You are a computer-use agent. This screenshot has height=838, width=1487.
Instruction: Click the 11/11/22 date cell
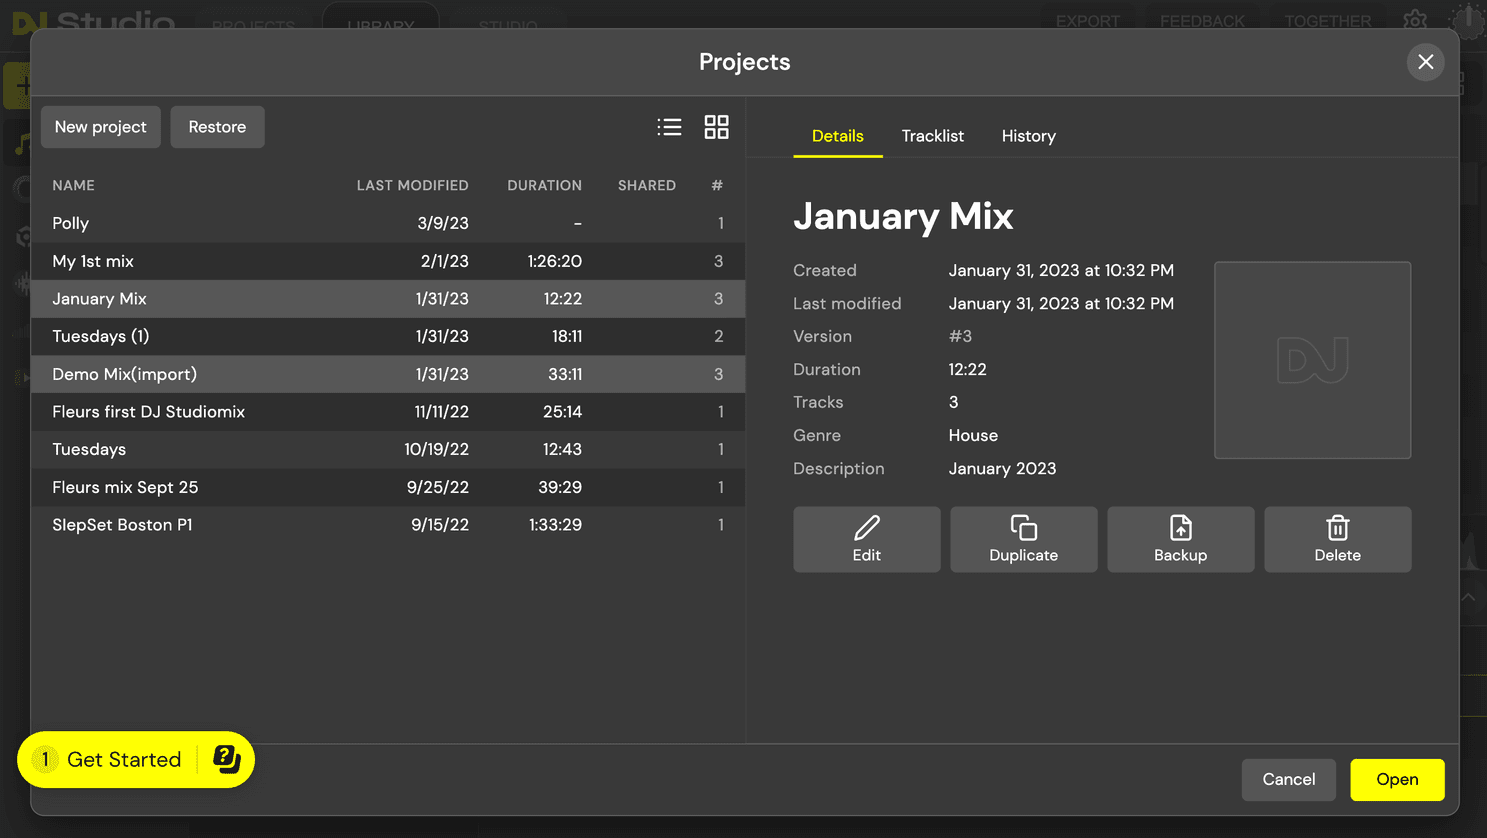click(441, 412)
